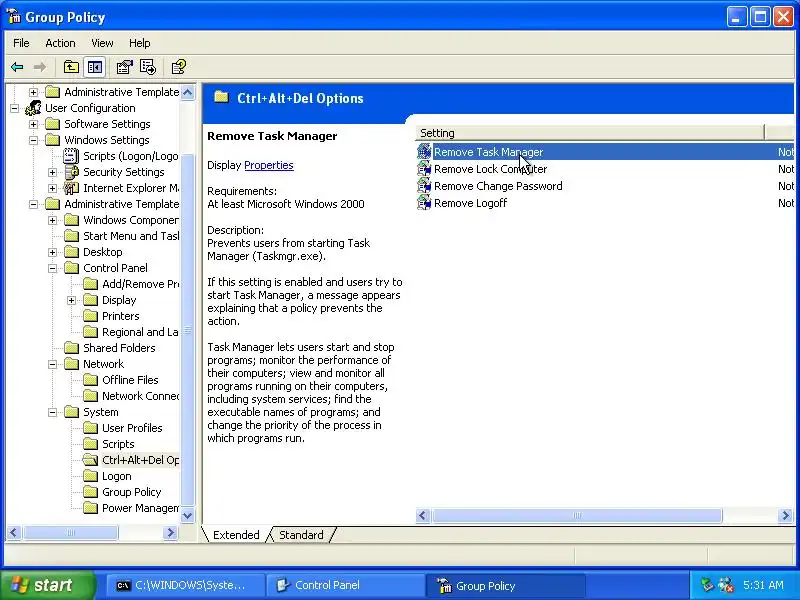Select the Logon folder in tree
The image size is (800, 600).
[x=116, y=476]
